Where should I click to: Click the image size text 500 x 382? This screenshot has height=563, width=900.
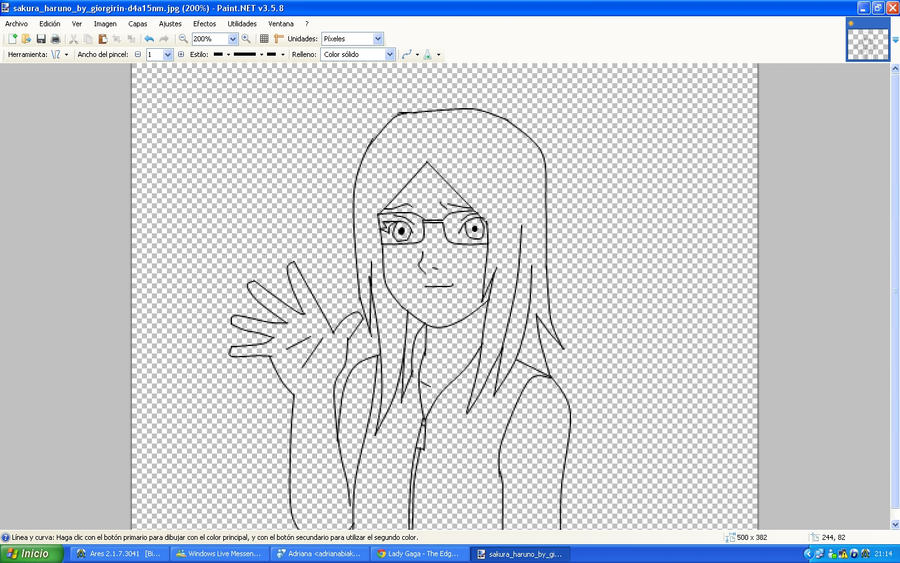752,538
